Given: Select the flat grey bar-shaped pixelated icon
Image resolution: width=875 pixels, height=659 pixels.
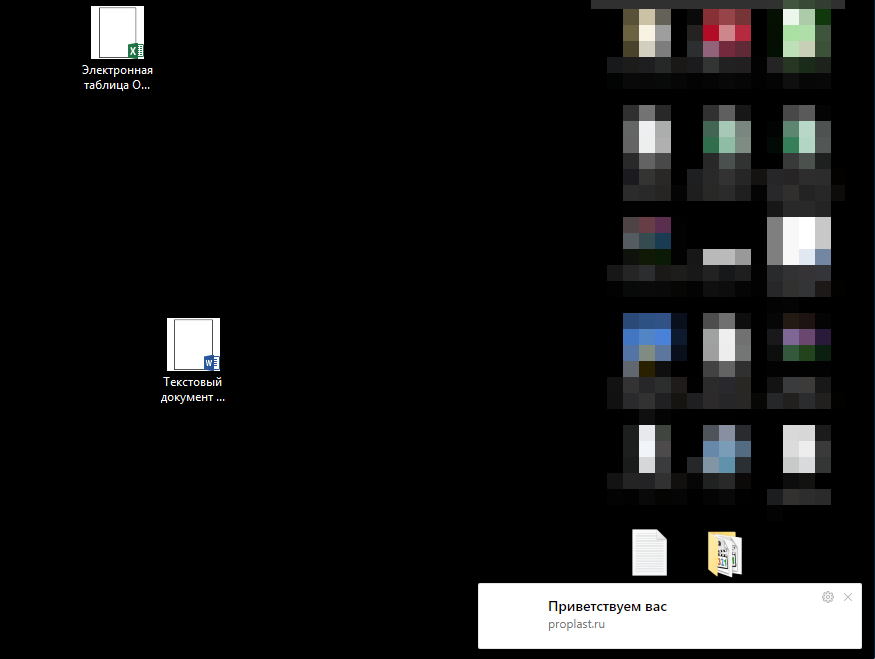Looking at the screenshot, I should click(x=726, y=257).
